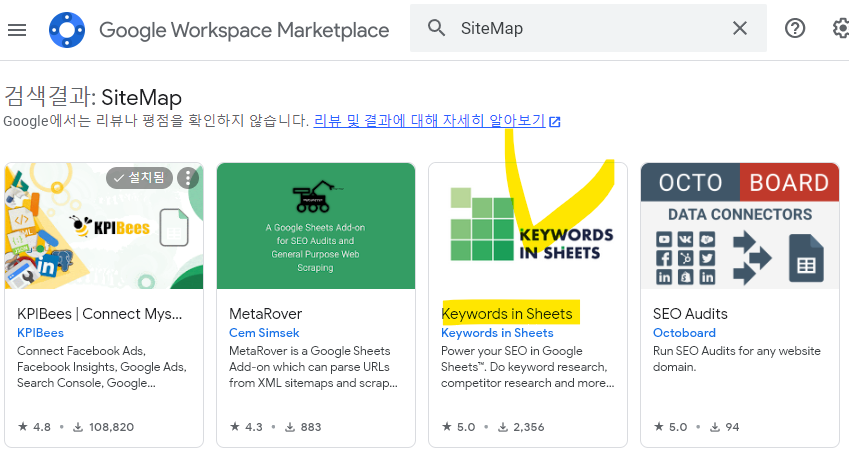The width and height of the screenshot is (849, 460).
Task: Open the Keywords in Sheets logo thumbnail
Action: (528, 226)
